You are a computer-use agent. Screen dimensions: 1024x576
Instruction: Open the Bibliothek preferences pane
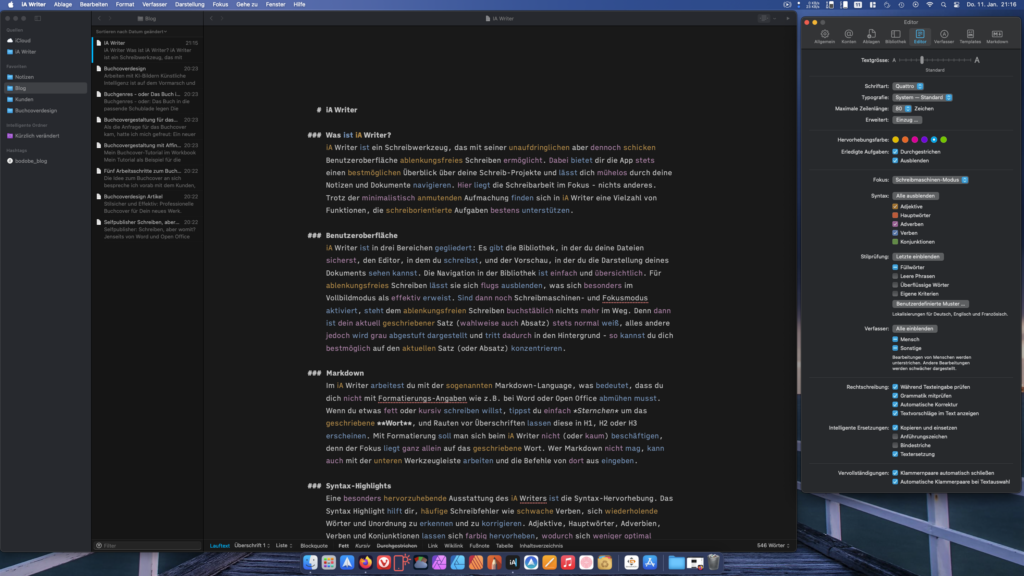895,37
